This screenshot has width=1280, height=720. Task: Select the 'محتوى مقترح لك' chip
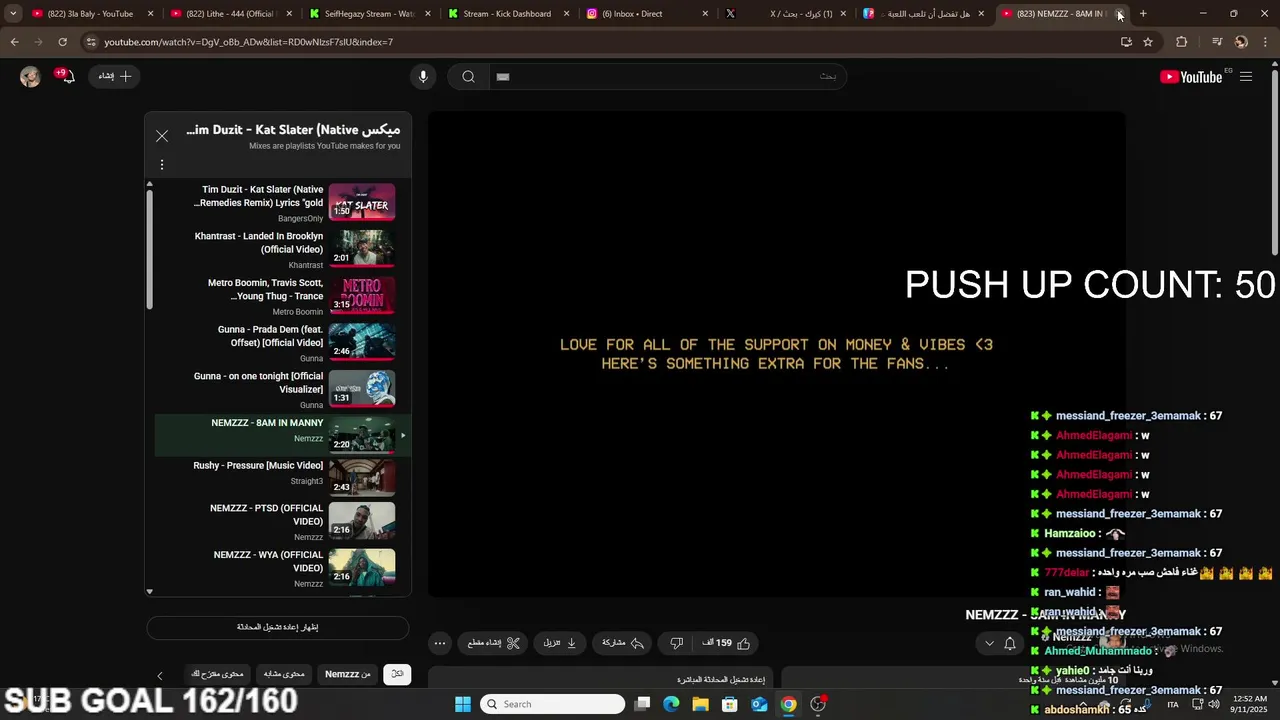[x=217, y=674]
